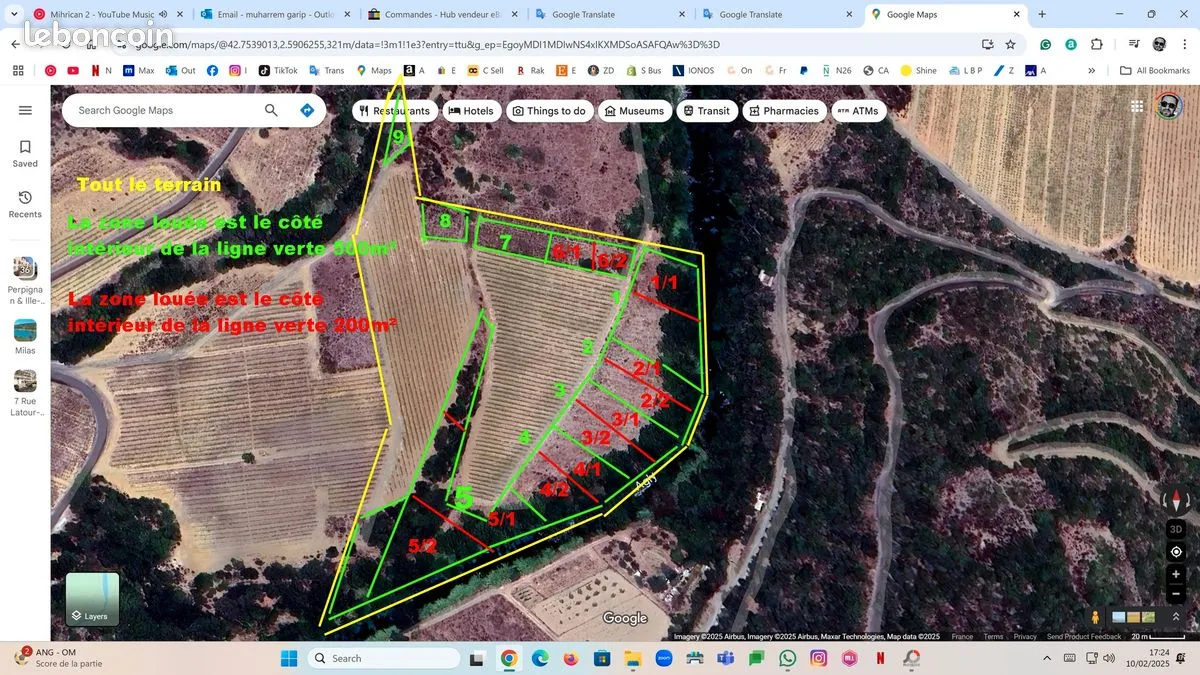Open the Recents panel
This screenshot has width=1200, height=675.
[x=25, y=204]
